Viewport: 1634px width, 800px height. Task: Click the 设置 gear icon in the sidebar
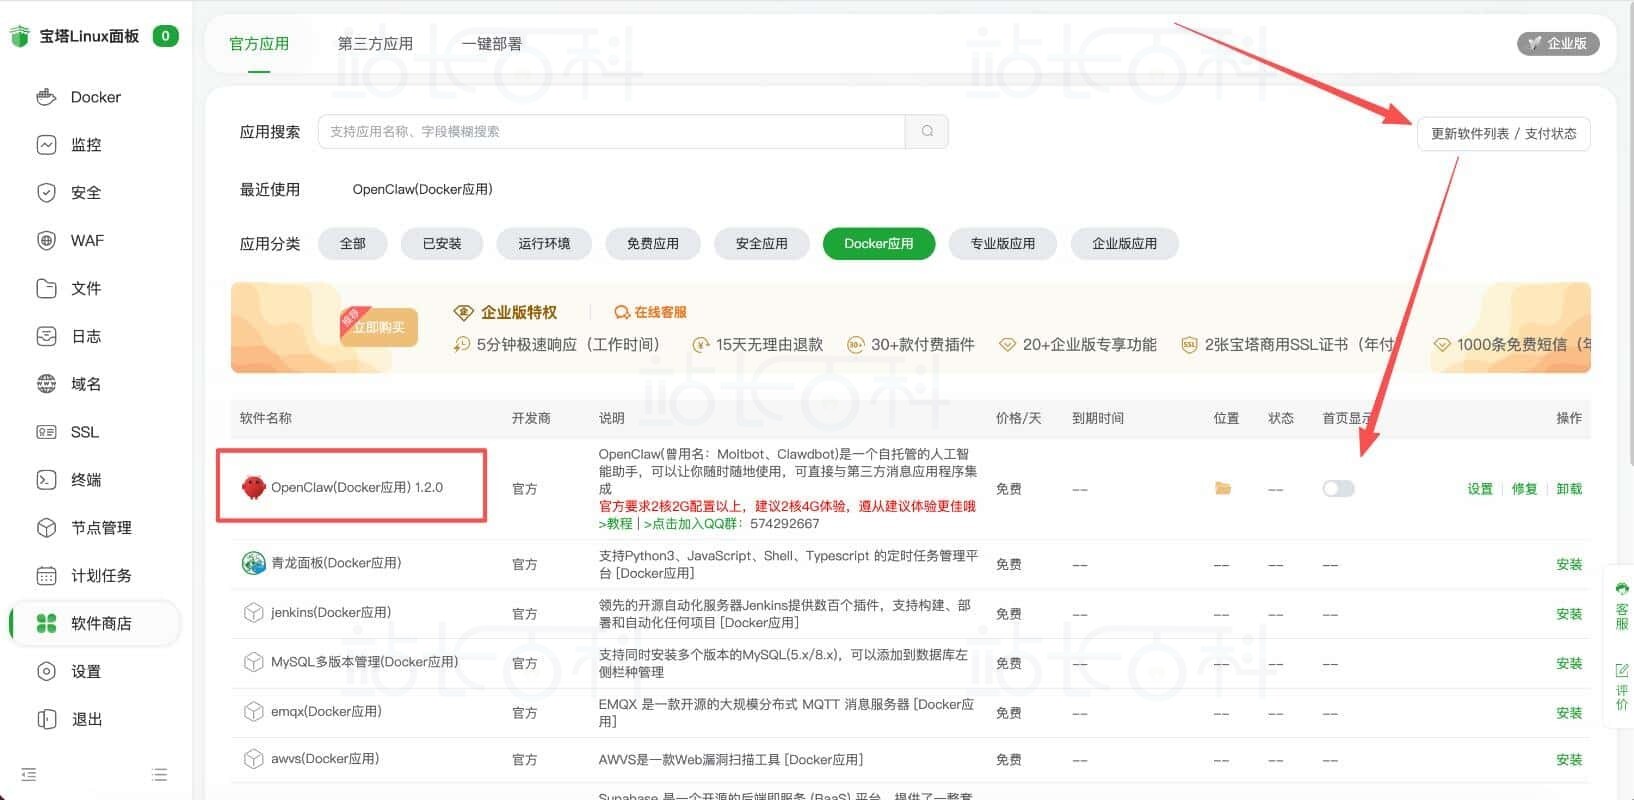46,672
